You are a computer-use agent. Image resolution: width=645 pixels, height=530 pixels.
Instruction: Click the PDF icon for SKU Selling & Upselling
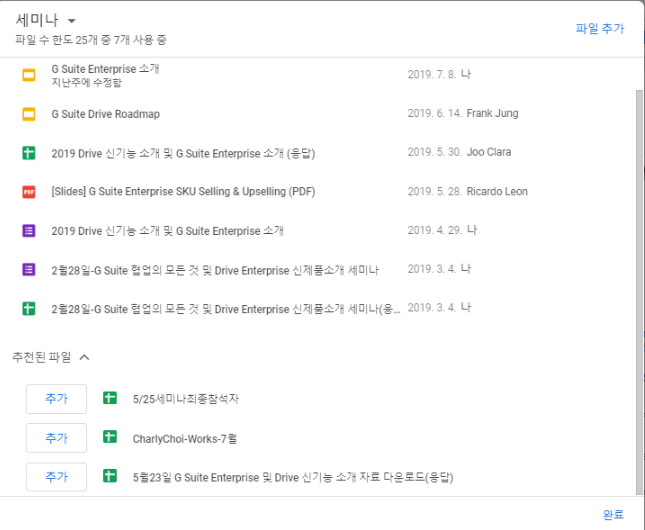click(x=29, y=192)
